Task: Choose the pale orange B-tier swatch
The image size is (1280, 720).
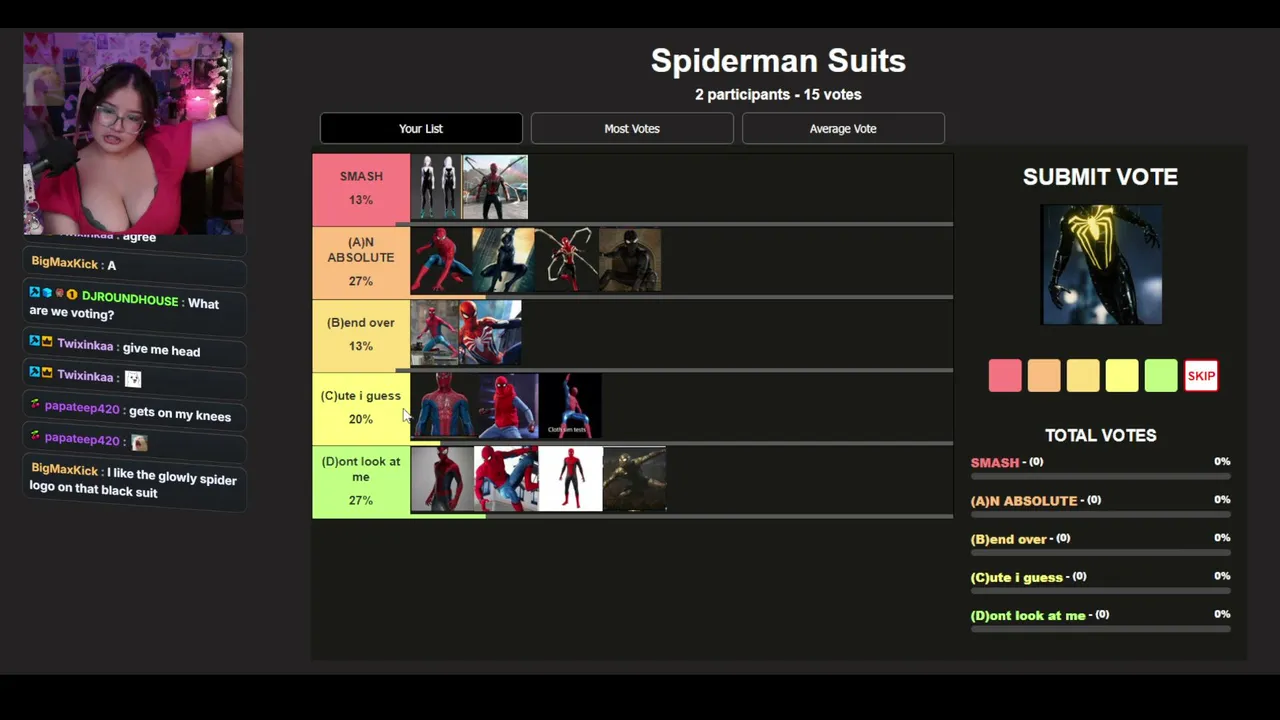Action: (x=1083, y=376)
